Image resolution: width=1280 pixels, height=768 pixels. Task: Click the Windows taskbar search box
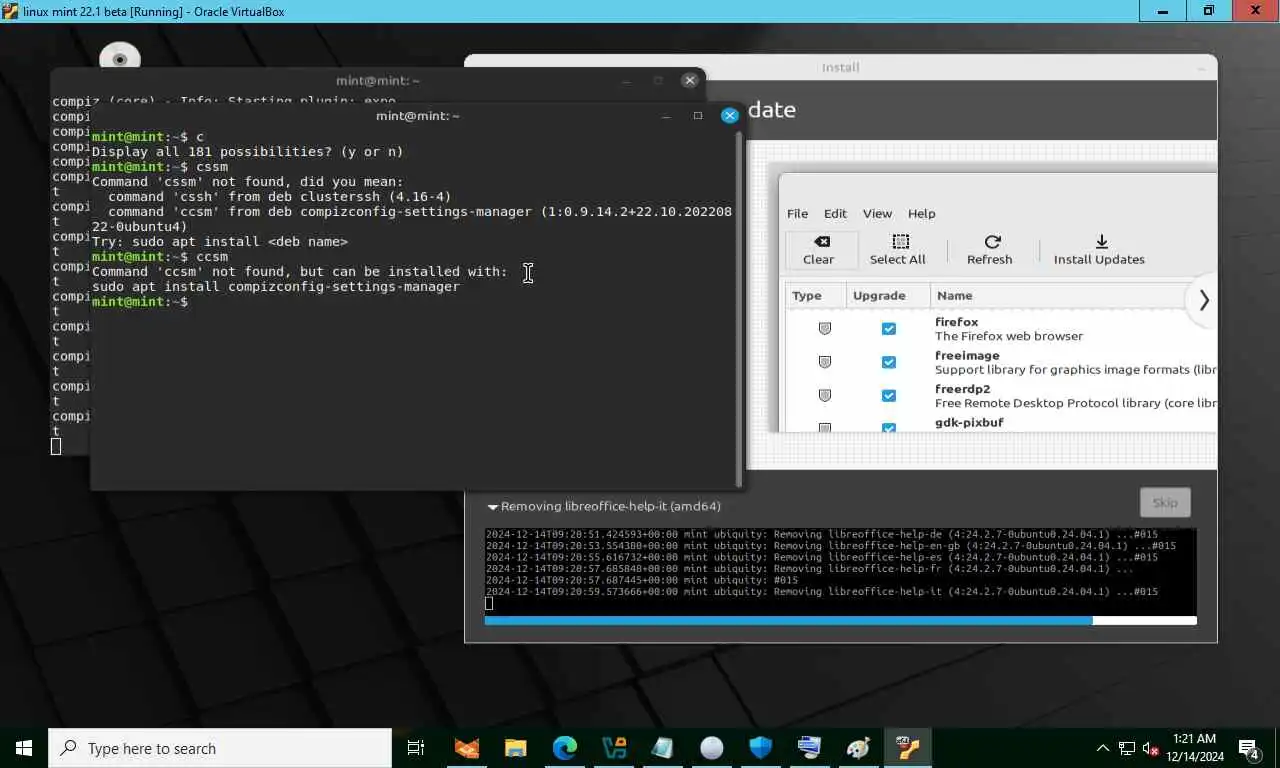coord(220,748)
